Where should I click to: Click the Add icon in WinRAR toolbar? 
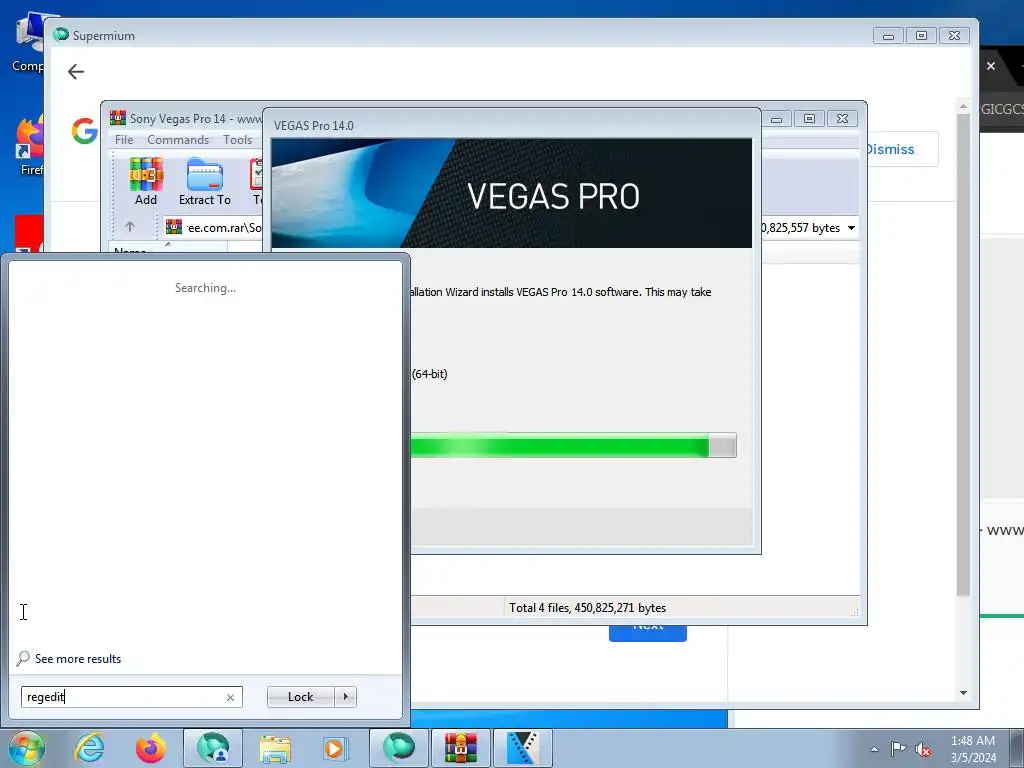tap(146, 181)
